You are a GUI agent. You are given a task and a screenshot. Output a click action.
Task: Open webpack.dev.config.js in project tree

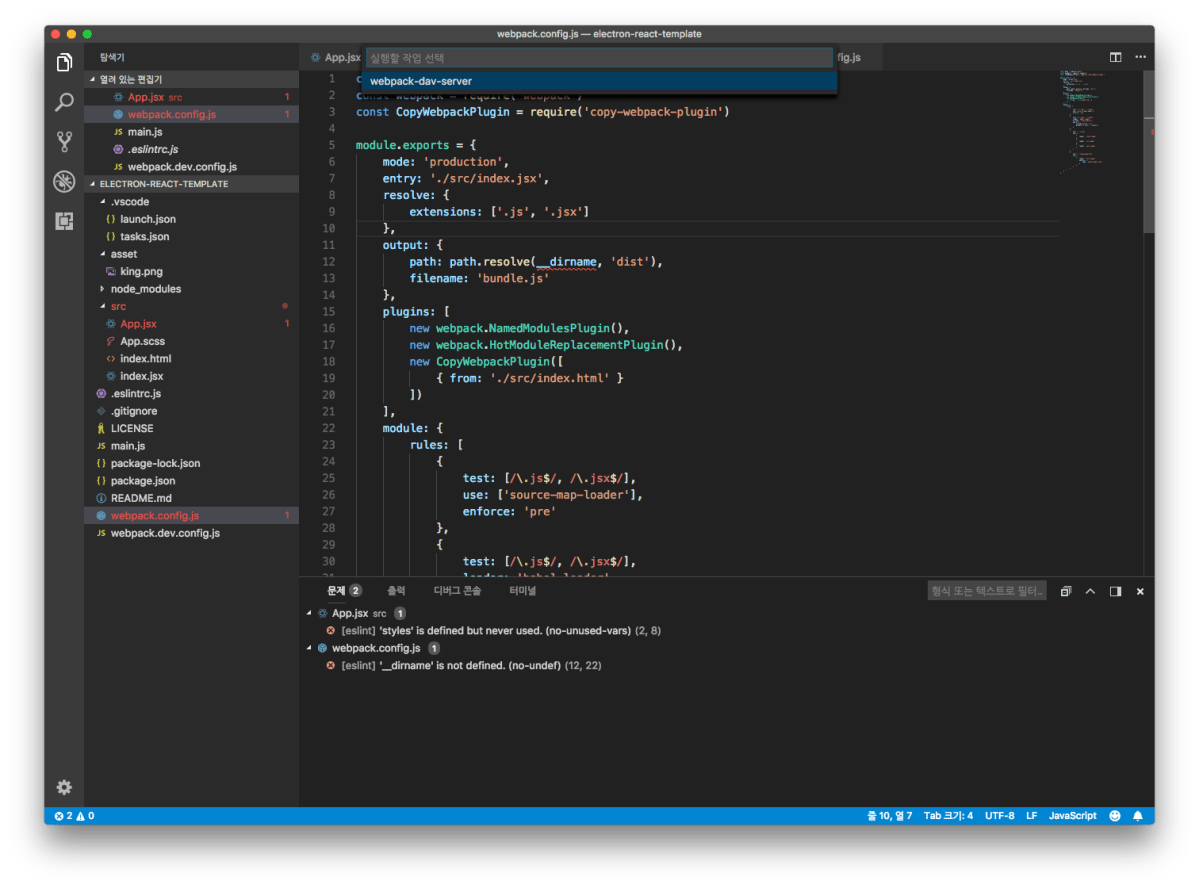191,533
